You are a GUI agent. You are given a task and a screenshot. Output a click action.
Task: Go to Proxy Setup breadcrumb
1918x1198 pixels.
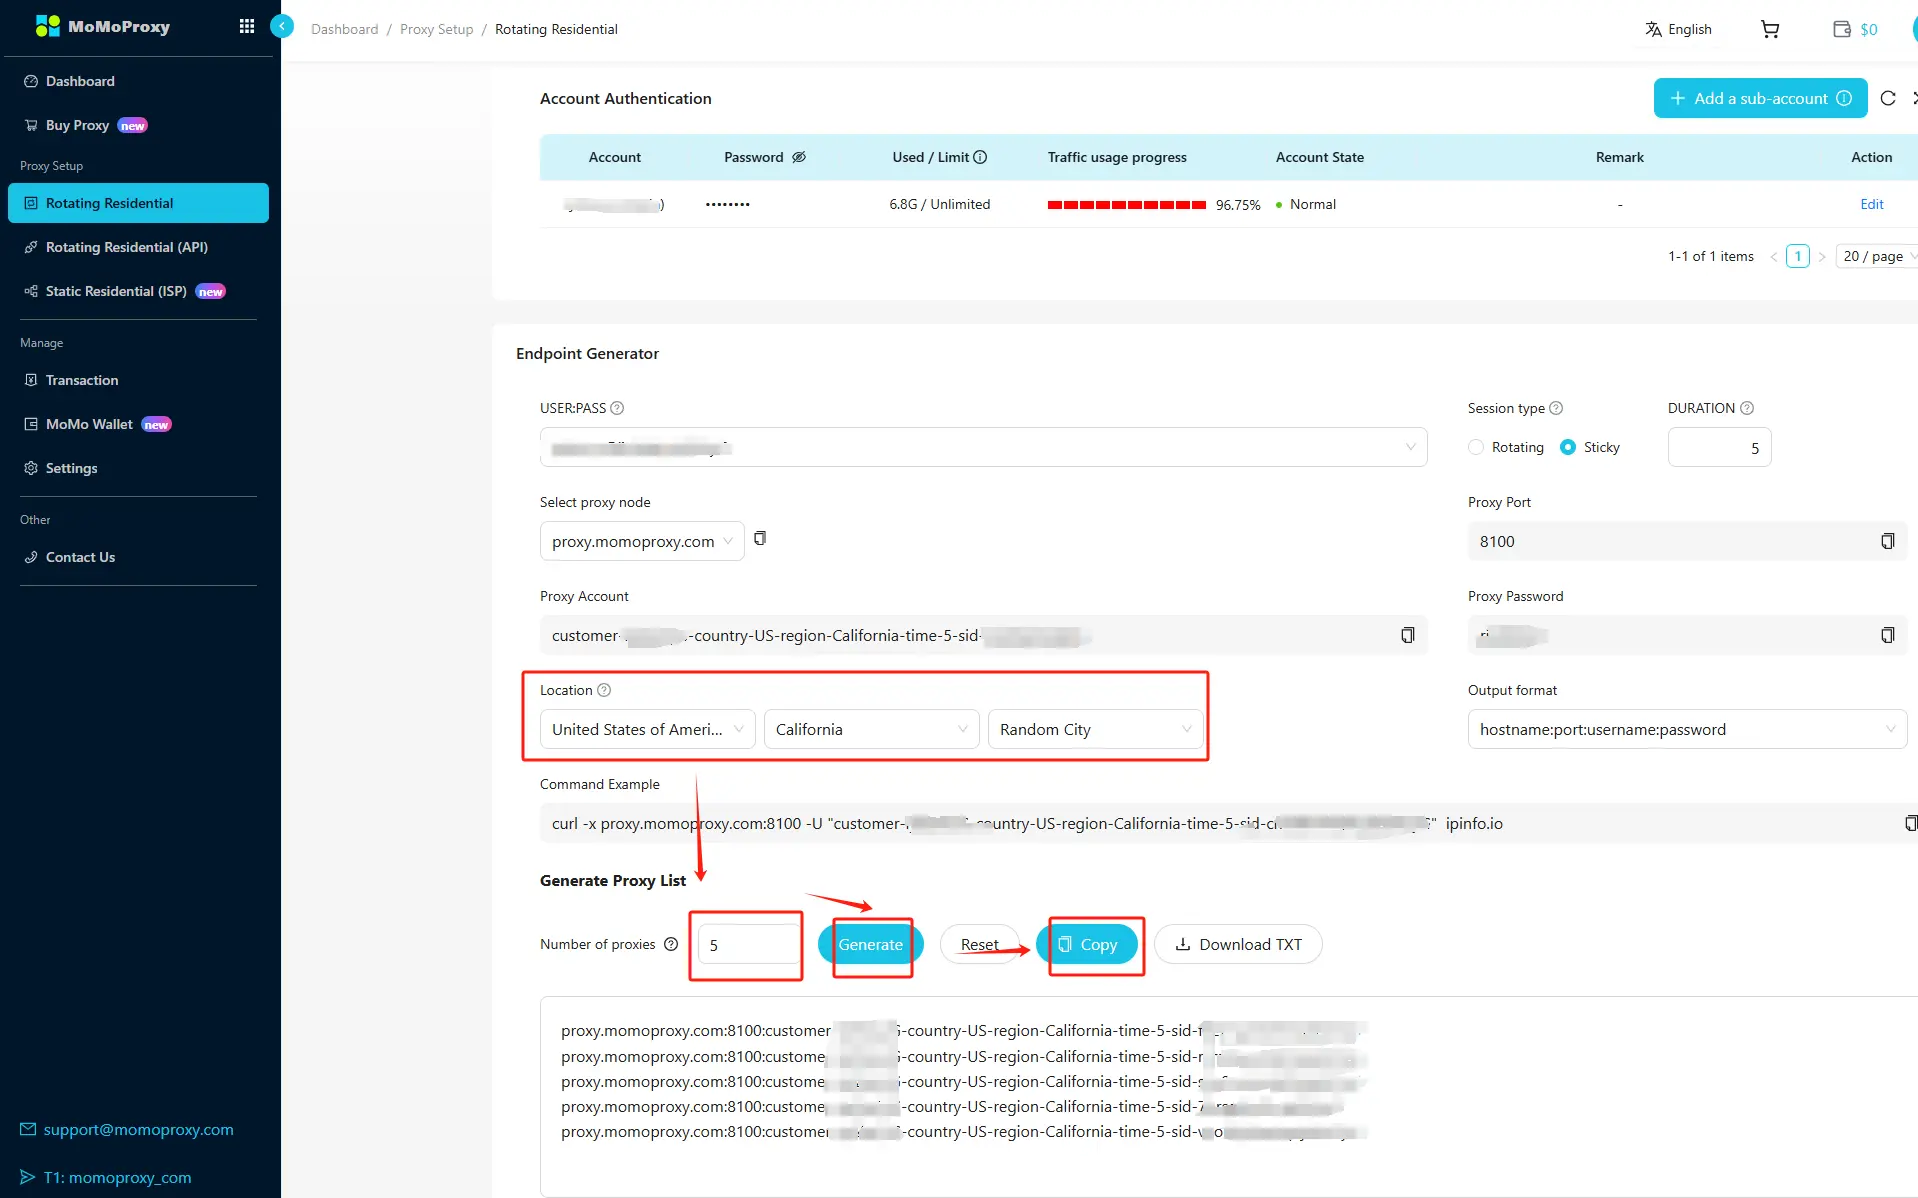pos(436,29)
